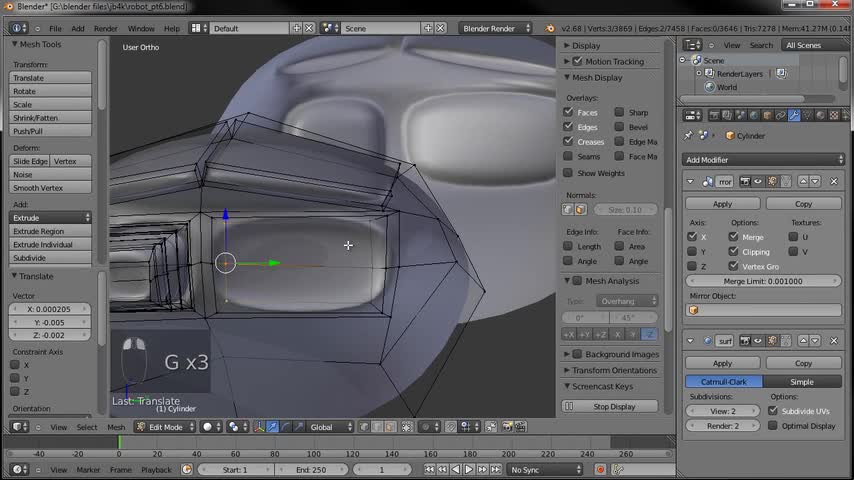854x480 pixels.
Task: Enable the scale manipulator
Action: click(x=298, y=427)
